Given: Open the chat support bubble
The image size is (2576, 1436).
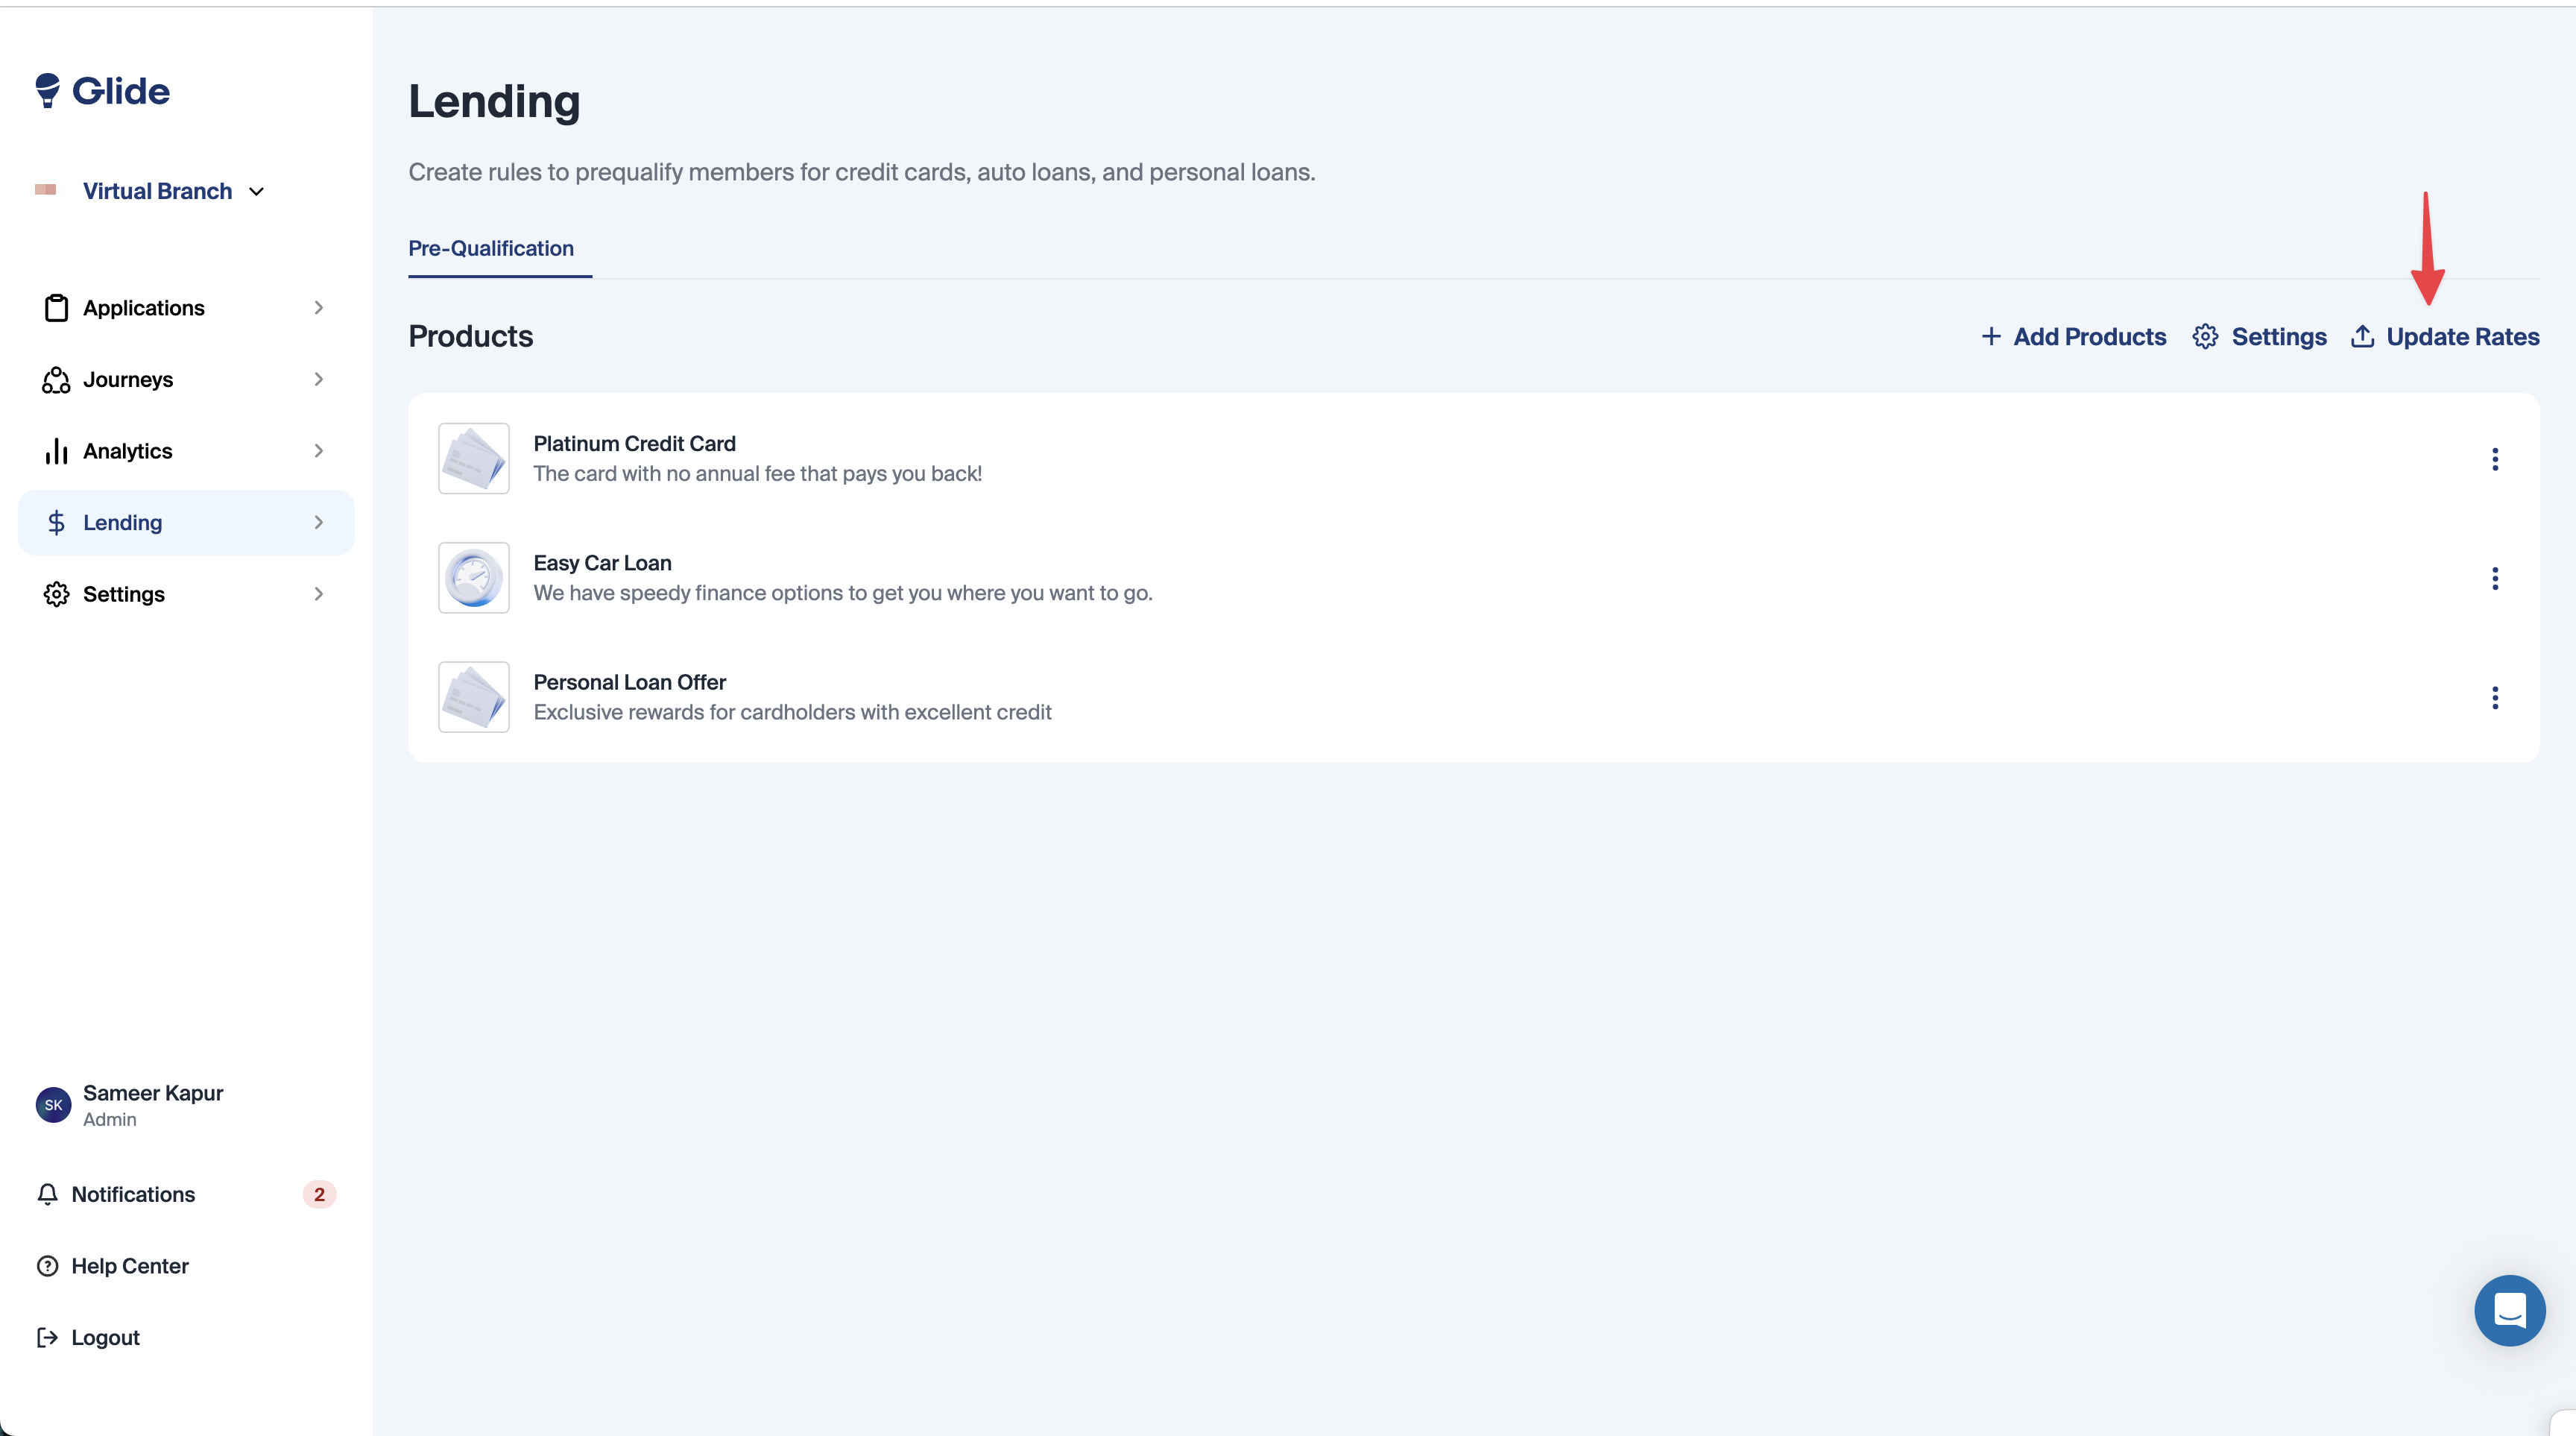Looking at the screenshot, I should click(x=2509, y=1310).
